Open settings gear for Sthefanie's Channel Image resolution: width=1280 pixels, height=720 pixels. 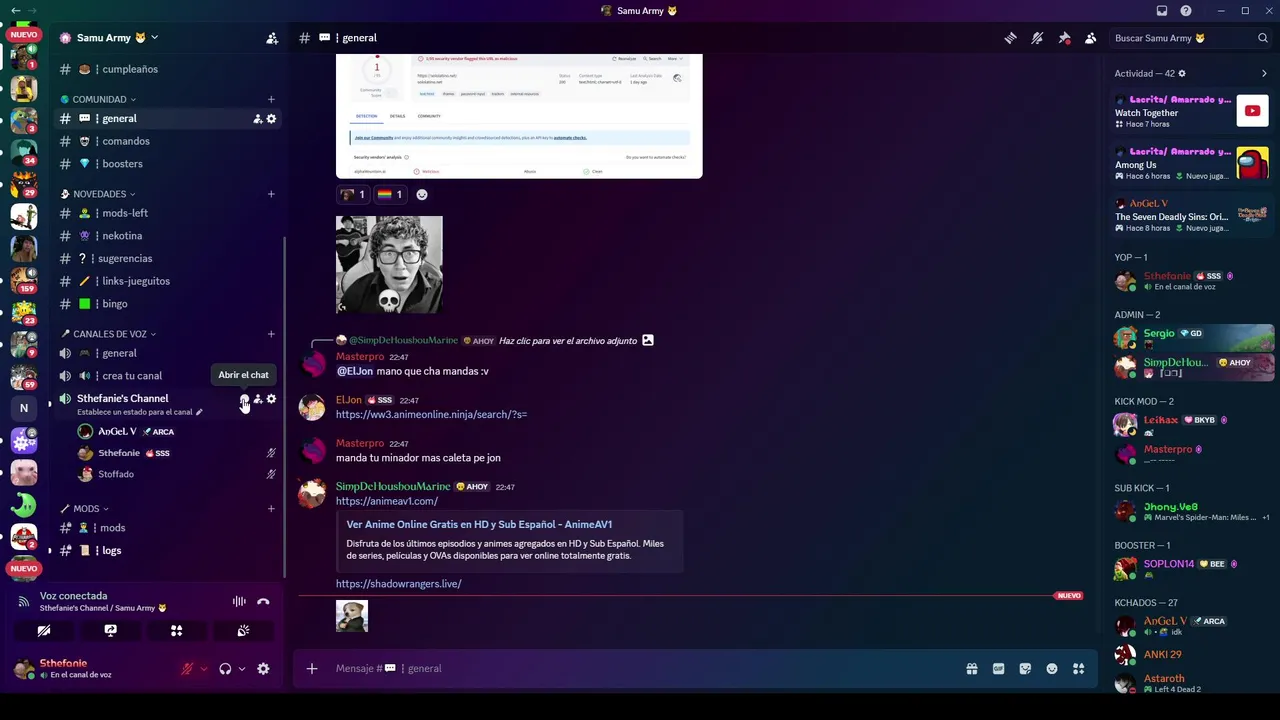click(x=271, y=399)
